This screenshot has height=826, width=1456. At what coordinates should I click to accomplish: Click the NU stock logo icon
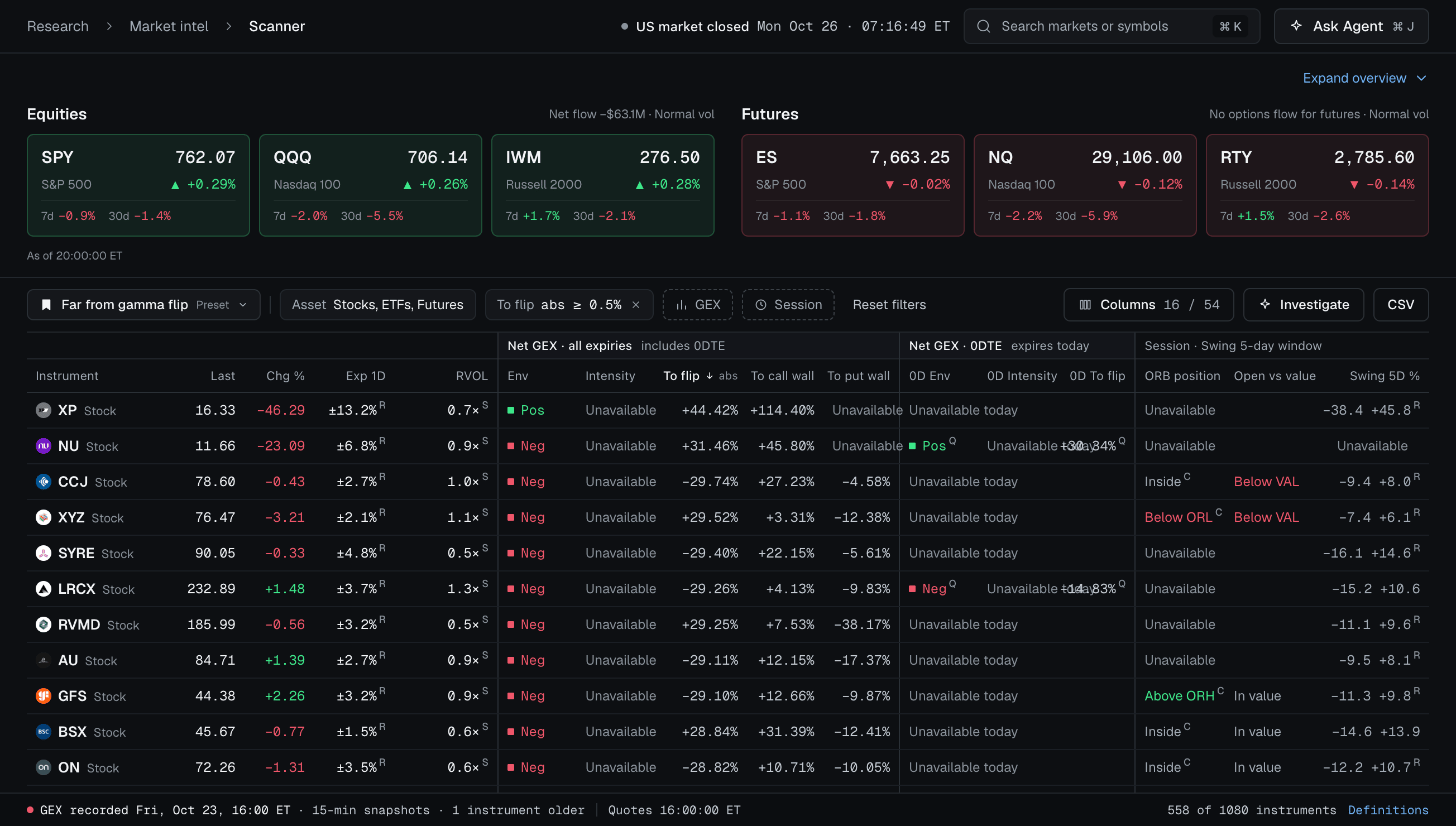coord(44,446)
